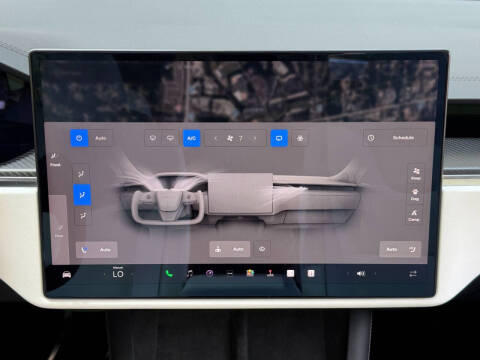Toggle the blue recirculation mode button
Screen dimensions: 480x360
pos(279,138)
